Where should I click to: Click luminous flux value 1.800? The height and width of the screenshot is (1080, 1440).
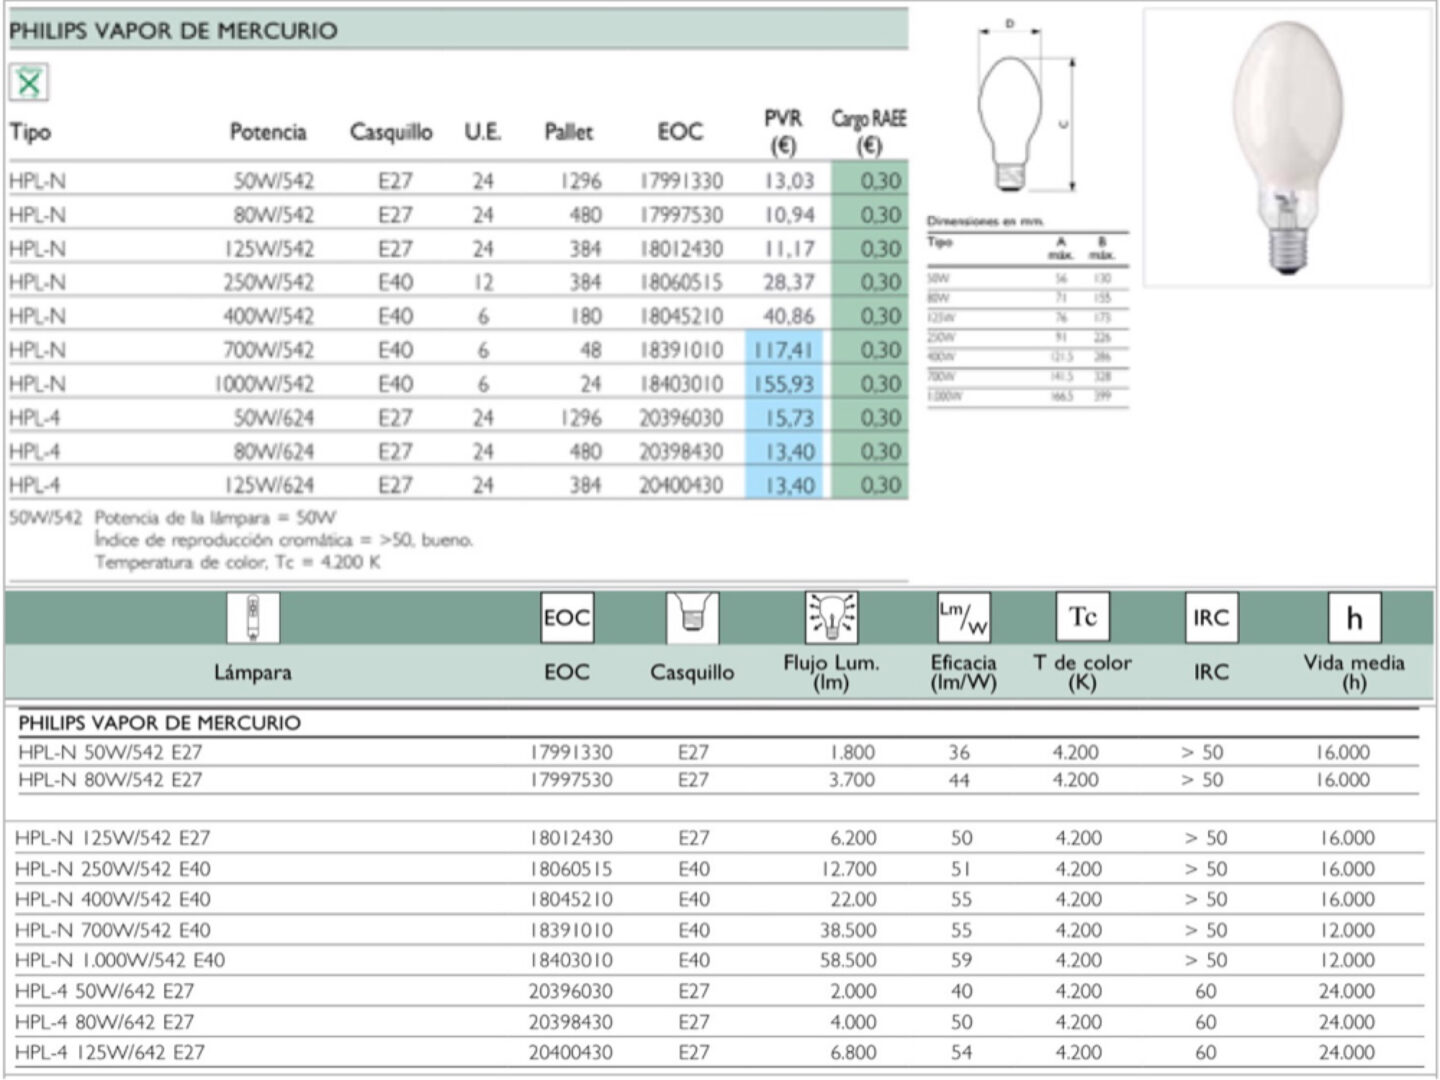tap(852, 752)
